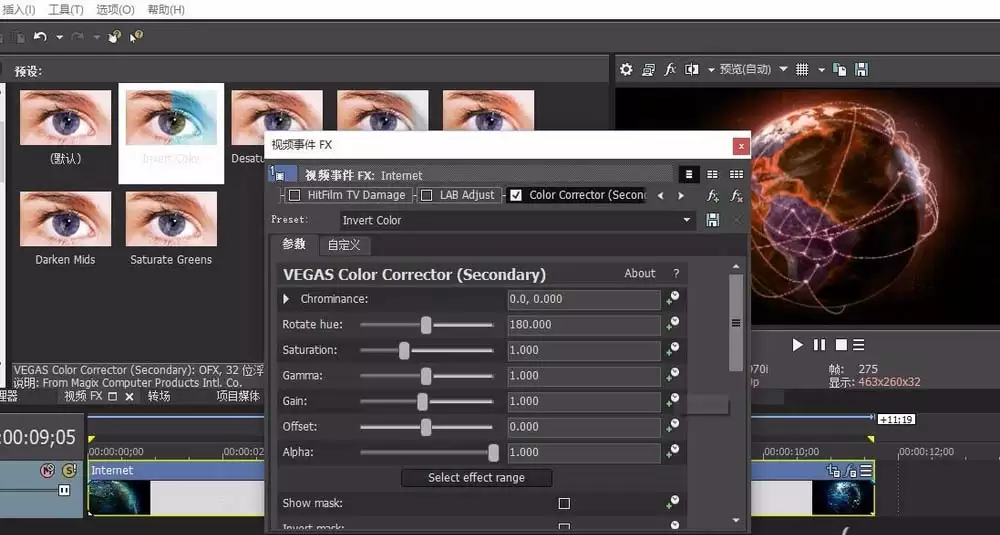Open the overlays grid icon in preview

click(802, 70)
